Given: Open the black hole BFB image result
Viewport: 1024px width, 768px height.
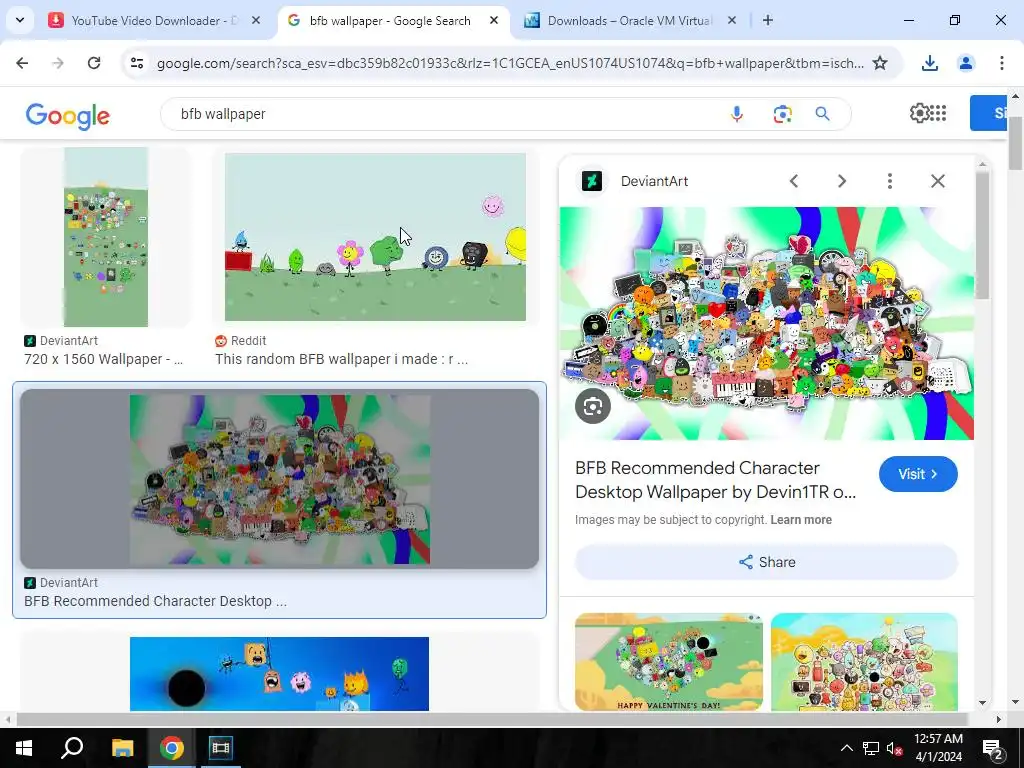Looking at the screenshot, I should pyautogui.click(x=280, y=673).
